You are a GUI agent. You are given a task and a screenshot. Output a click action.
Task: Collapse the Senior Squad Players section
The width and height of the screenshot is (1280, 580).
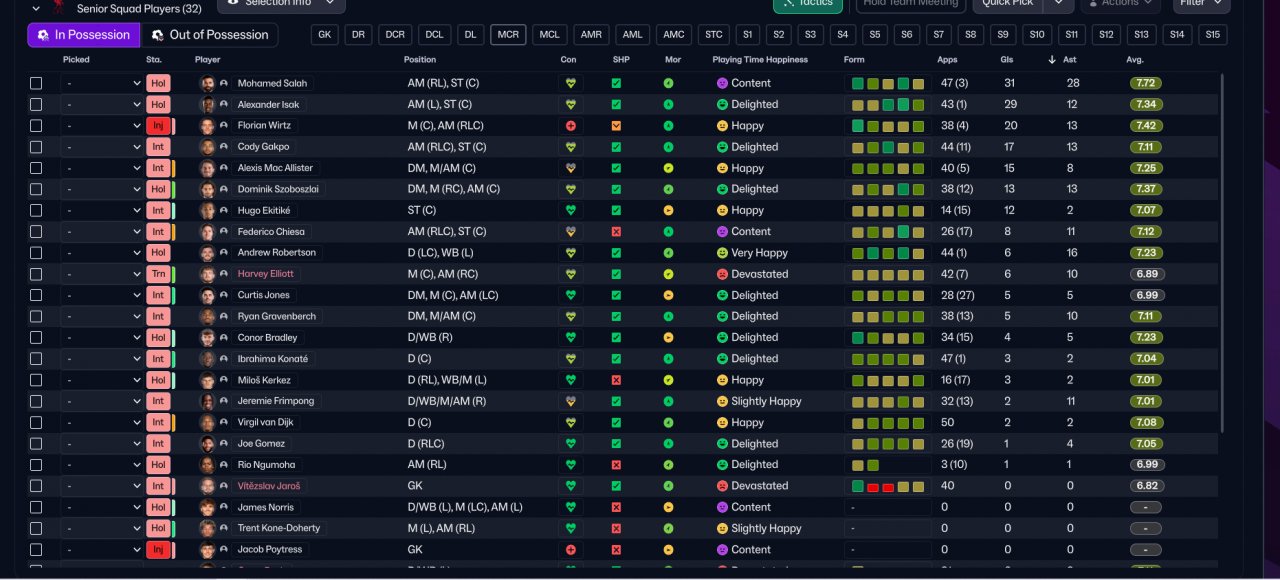37,8
